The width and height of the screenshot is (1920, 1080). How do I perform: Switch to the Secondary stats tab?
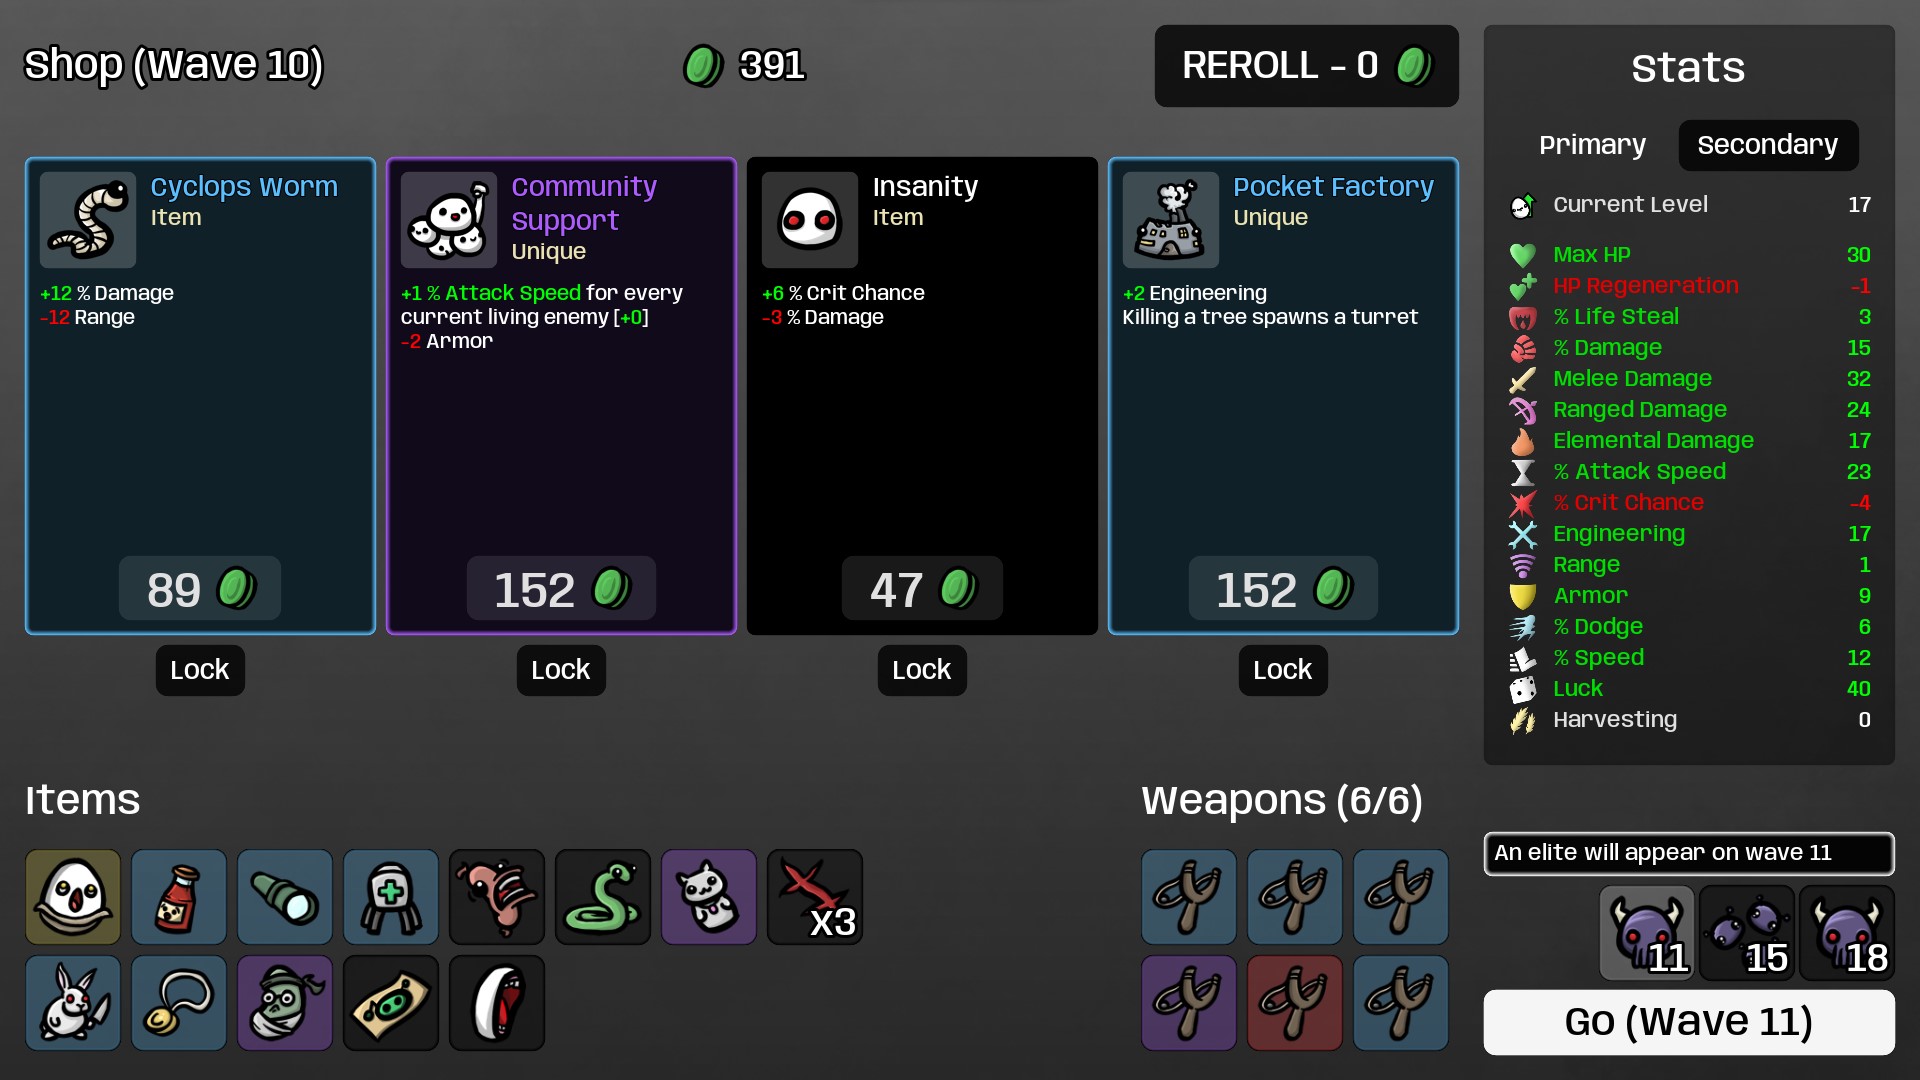tap(1768, 145)
